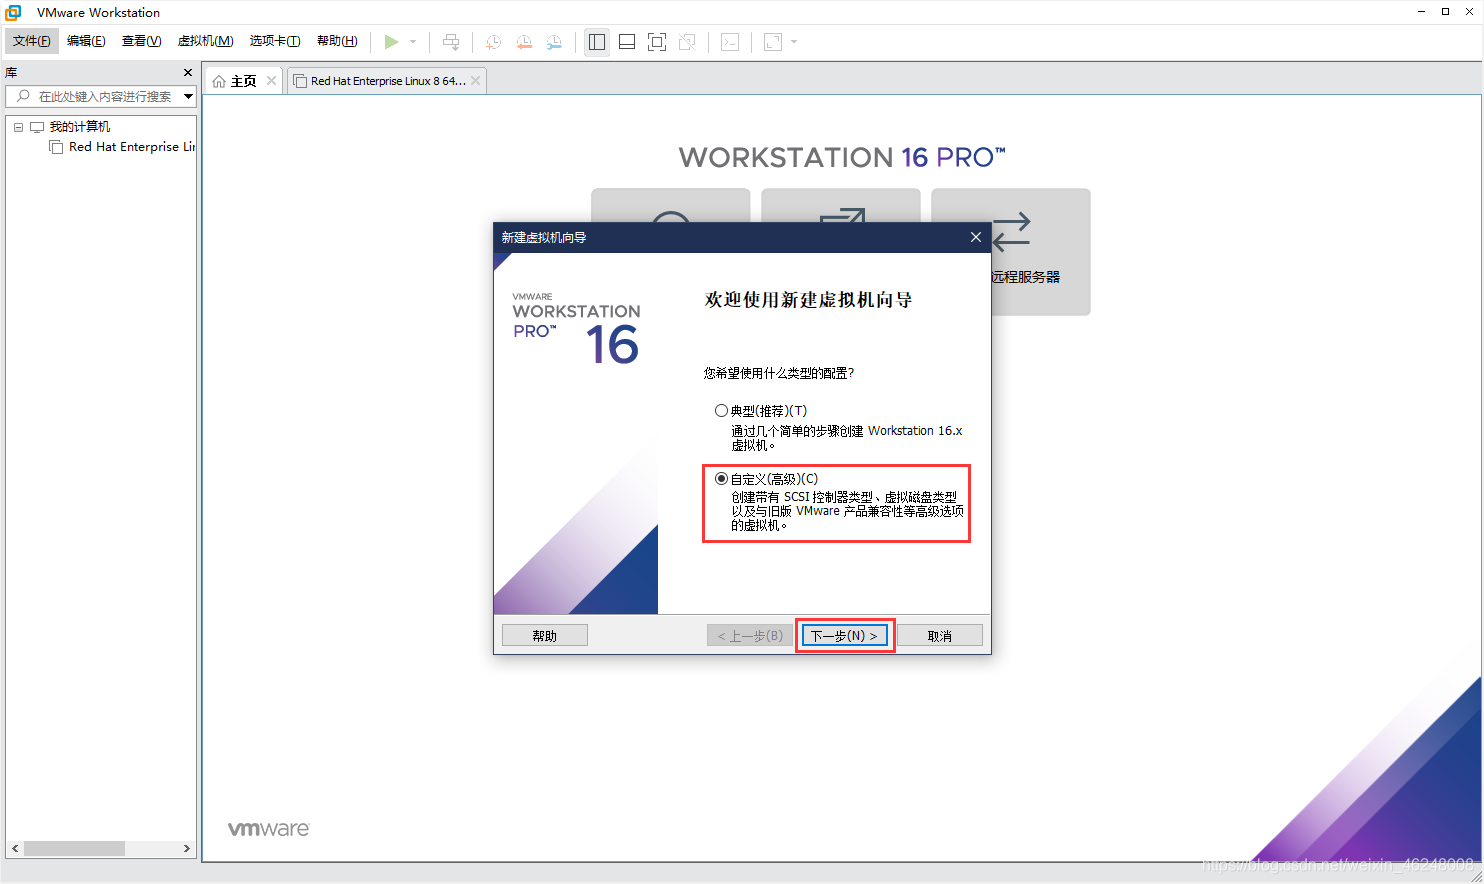Image resolution: width=1484 pixels, height=884 pixels.
Task: Select the 自定义(高级)(C) radio option
Action: pyautogui.click(x=721, y=479)
